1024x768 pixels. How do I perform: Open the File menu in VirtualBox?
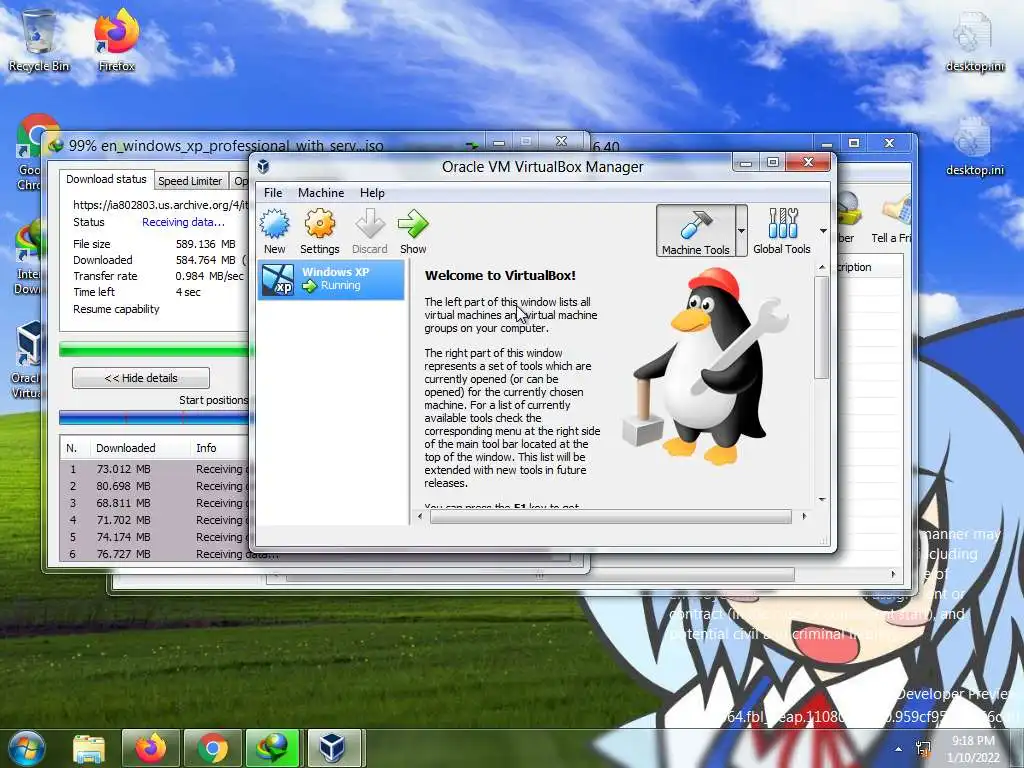pos(273,193)
